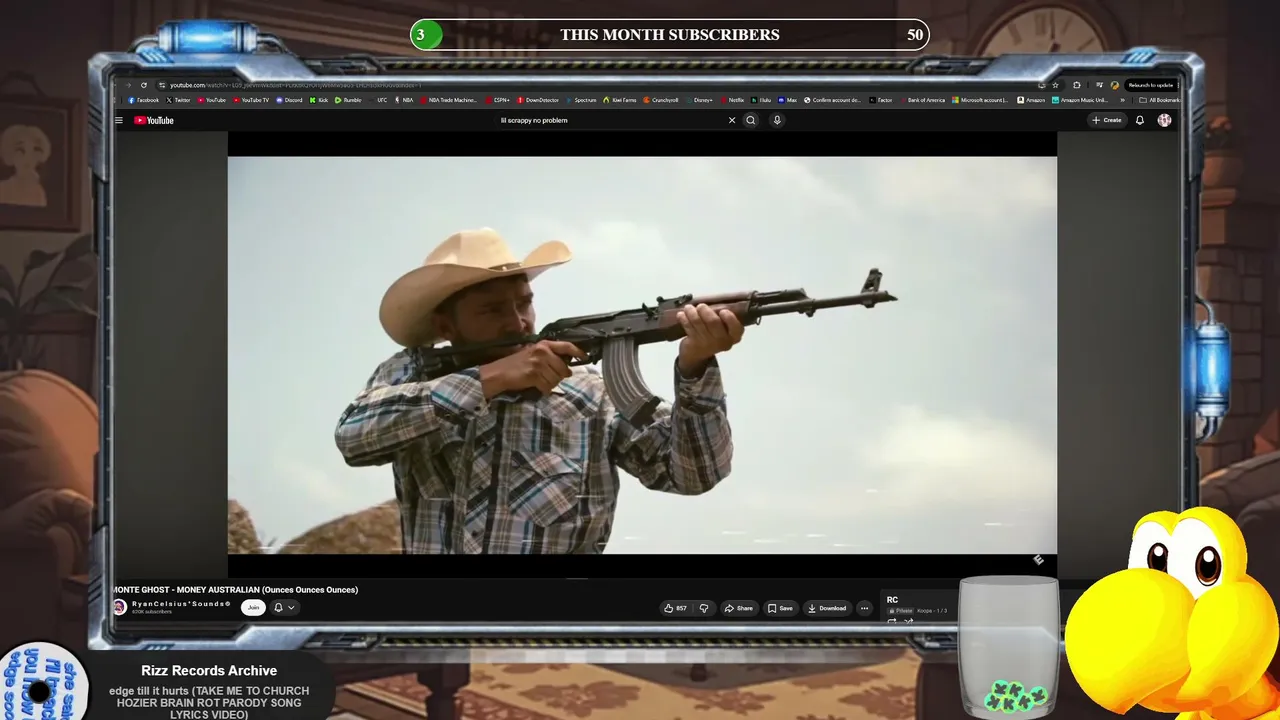Viewport: 1280px width, 720px height.
Task: Open the Bank of America bookmark
Action: pos(922,100)
